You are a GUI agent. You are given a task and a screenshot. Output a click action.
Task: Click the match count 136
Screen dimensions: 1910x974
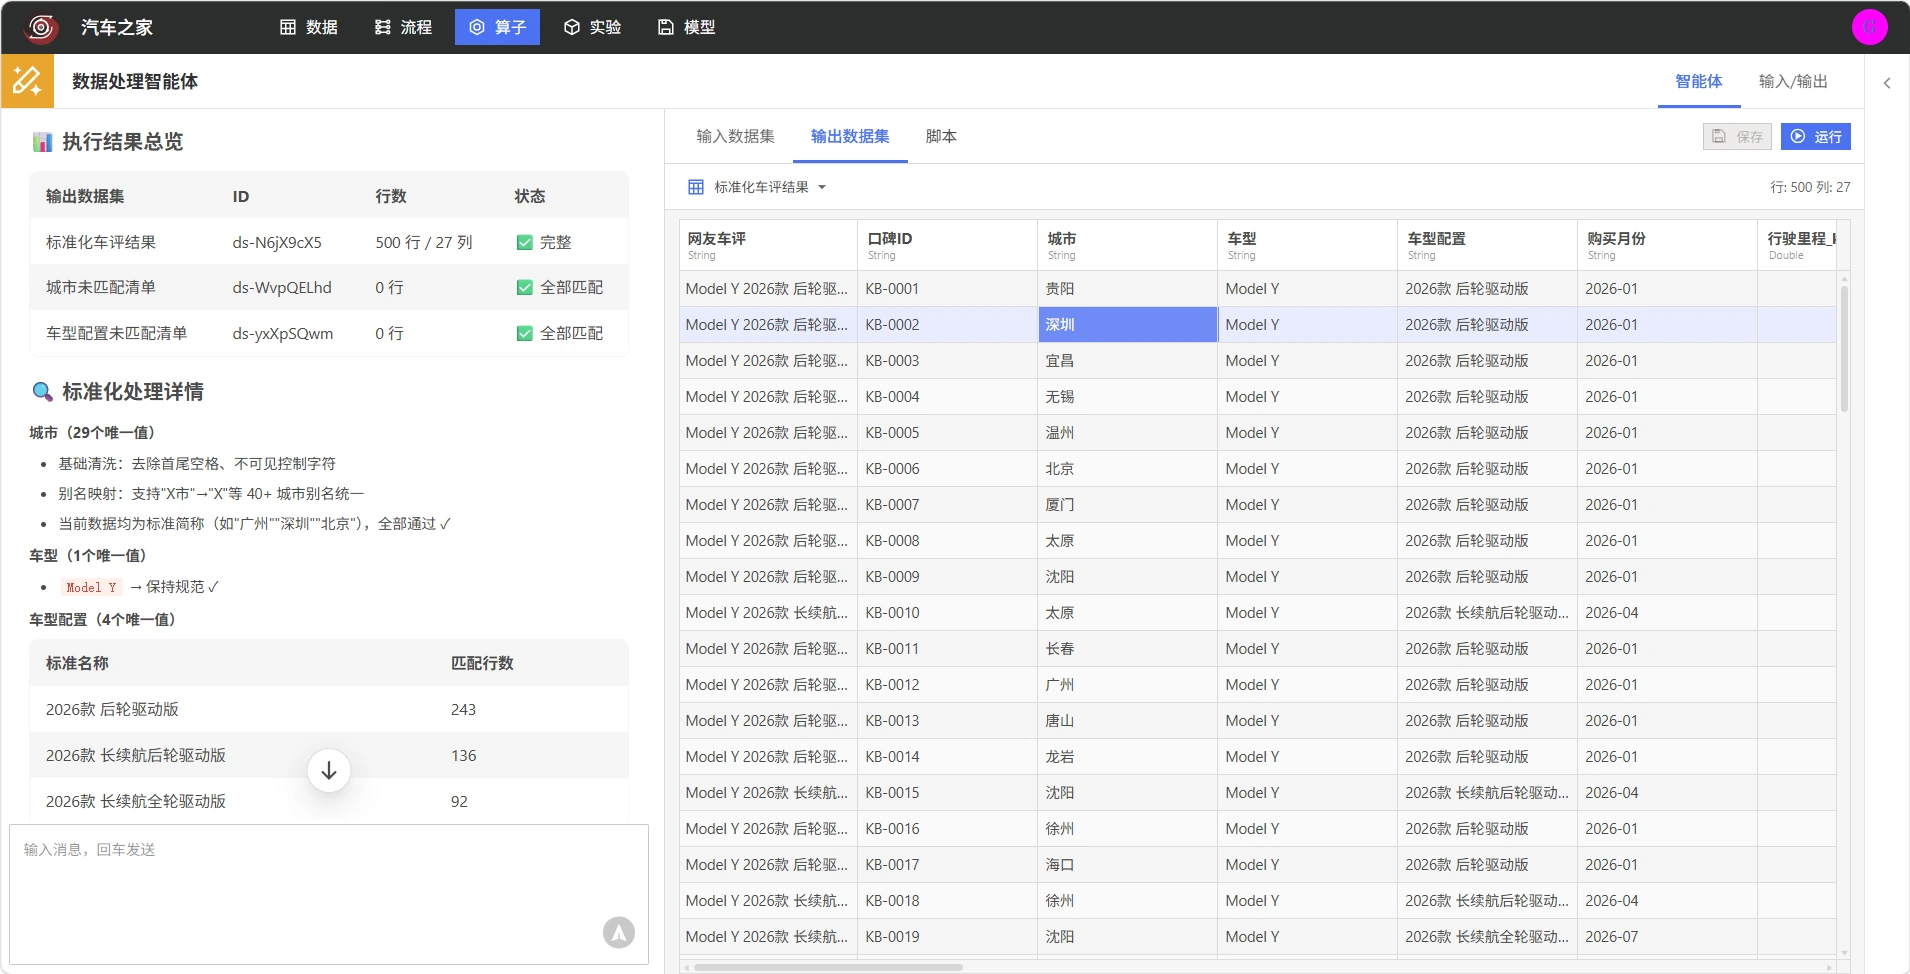(464, 756)
